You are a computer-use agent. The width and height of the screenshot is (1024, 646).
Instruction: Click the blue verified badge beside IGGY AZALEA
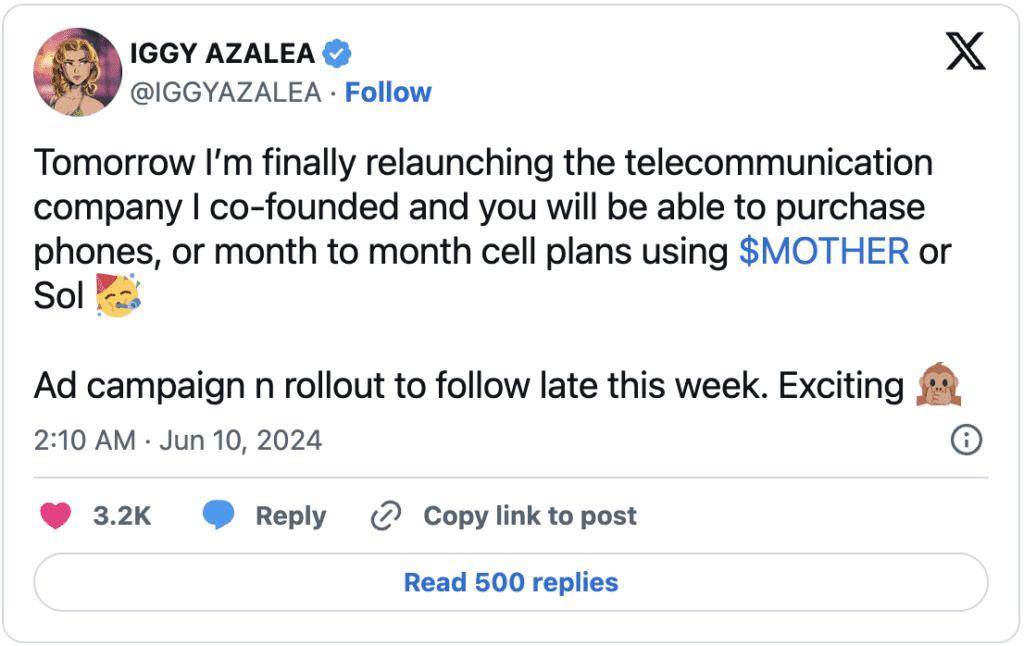pyautogui.click(x=337, y=54)
